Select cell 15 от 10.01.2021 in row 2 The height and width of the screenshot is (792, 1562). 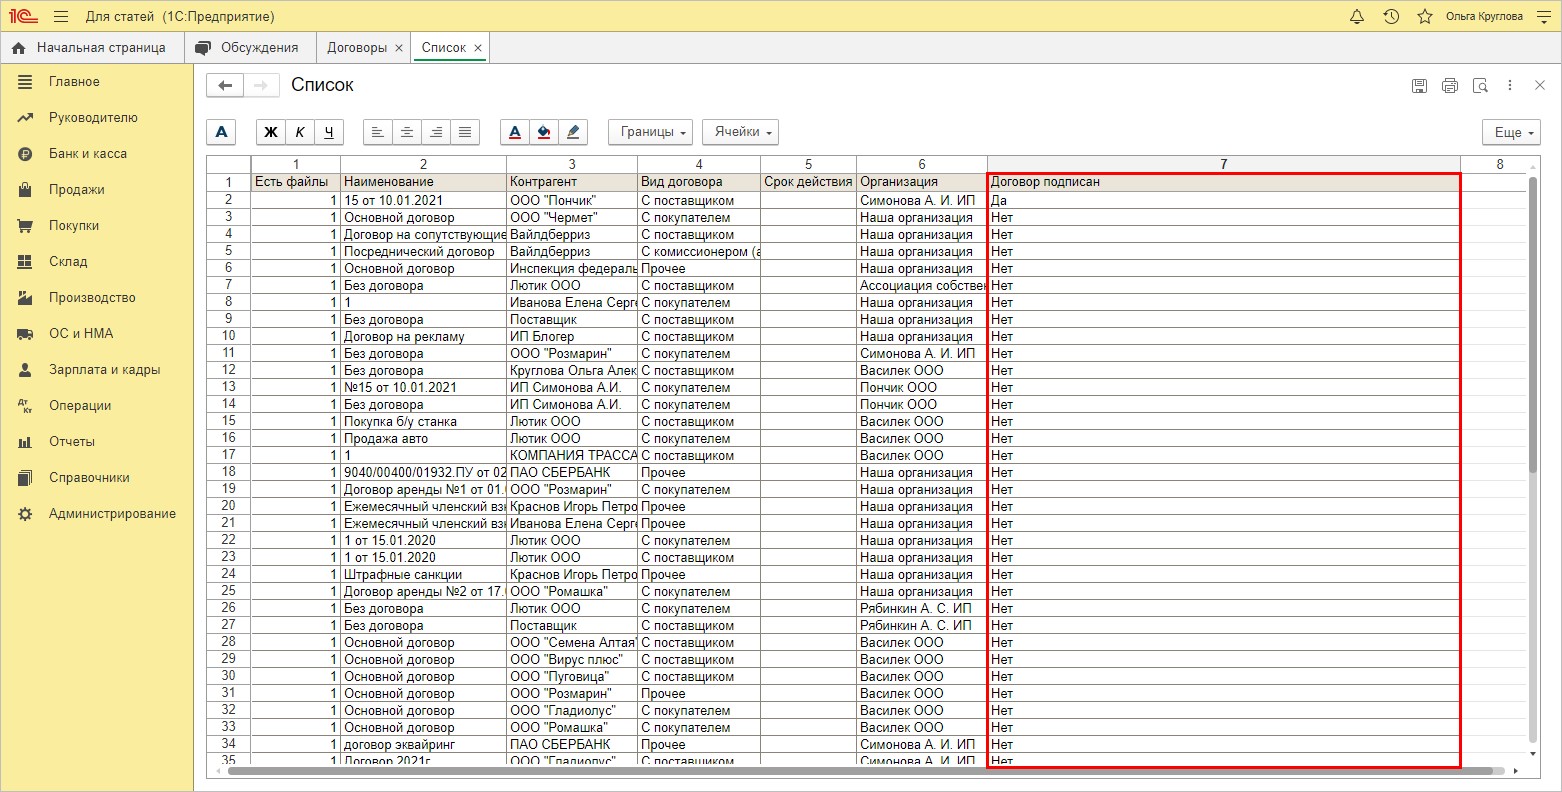coord(423,200)
